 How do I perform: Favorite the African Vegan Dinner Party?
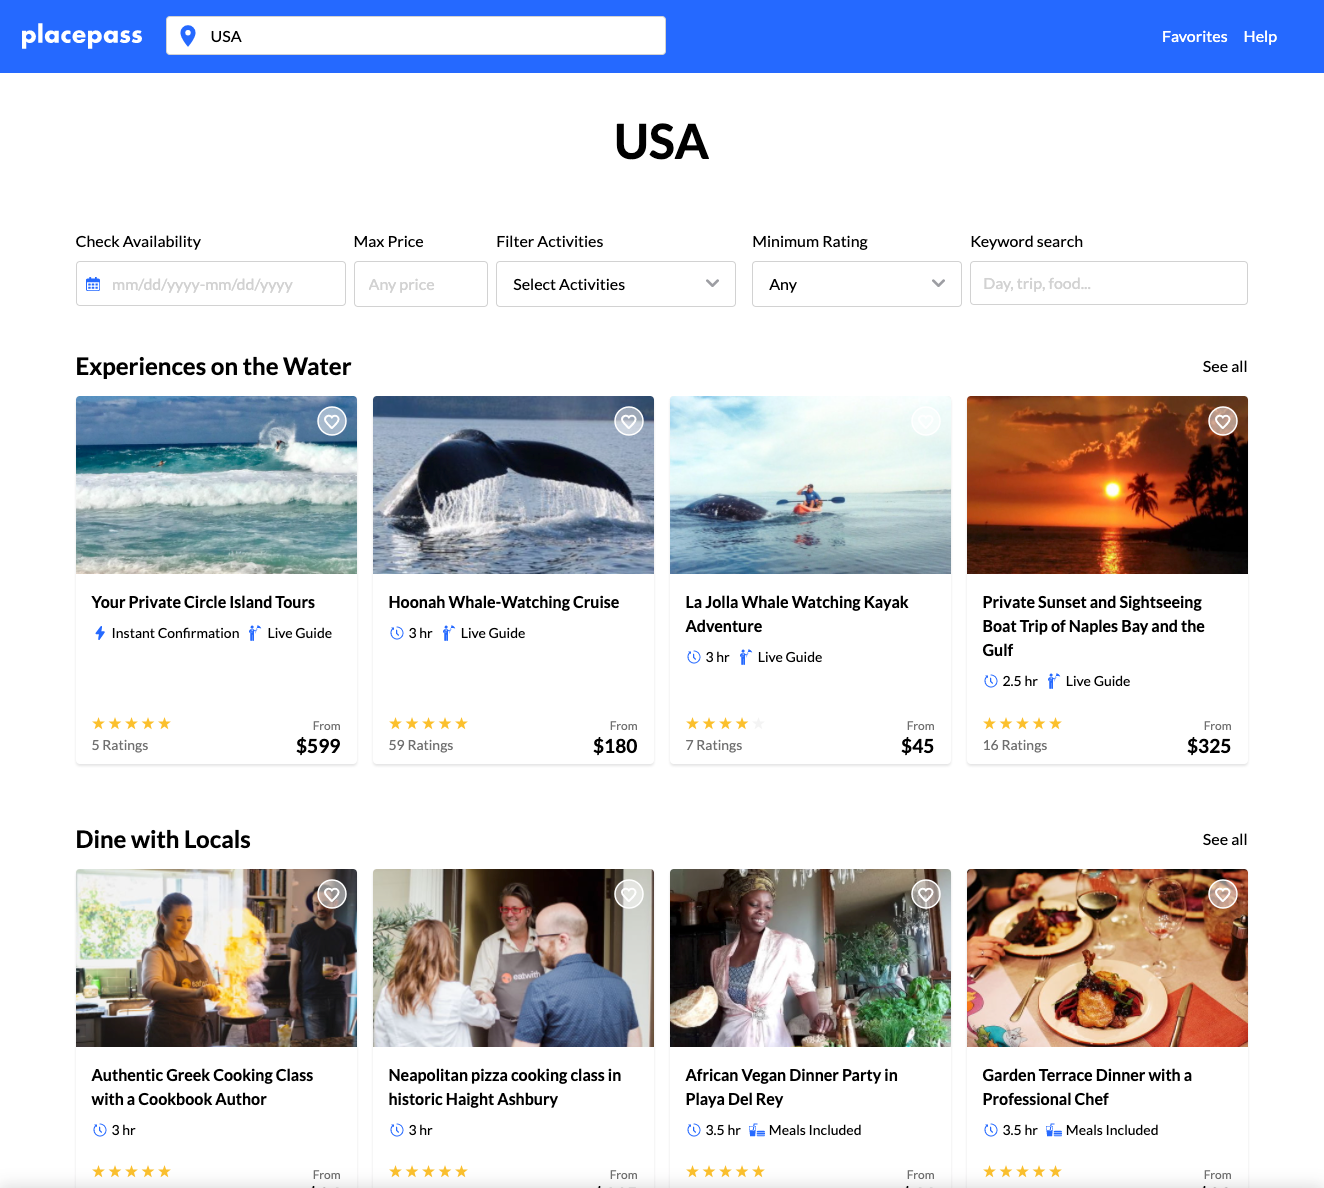pyautogui.click(x=926, y=894)
